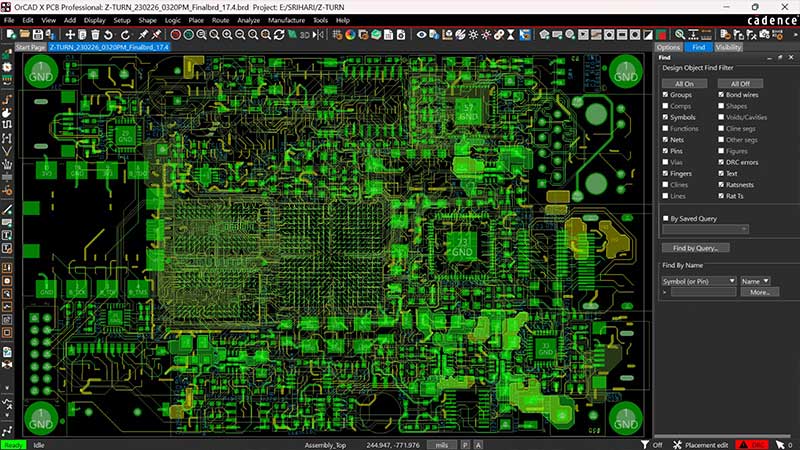
Task: Click the Open folder icon
Action: pos(24,35)
